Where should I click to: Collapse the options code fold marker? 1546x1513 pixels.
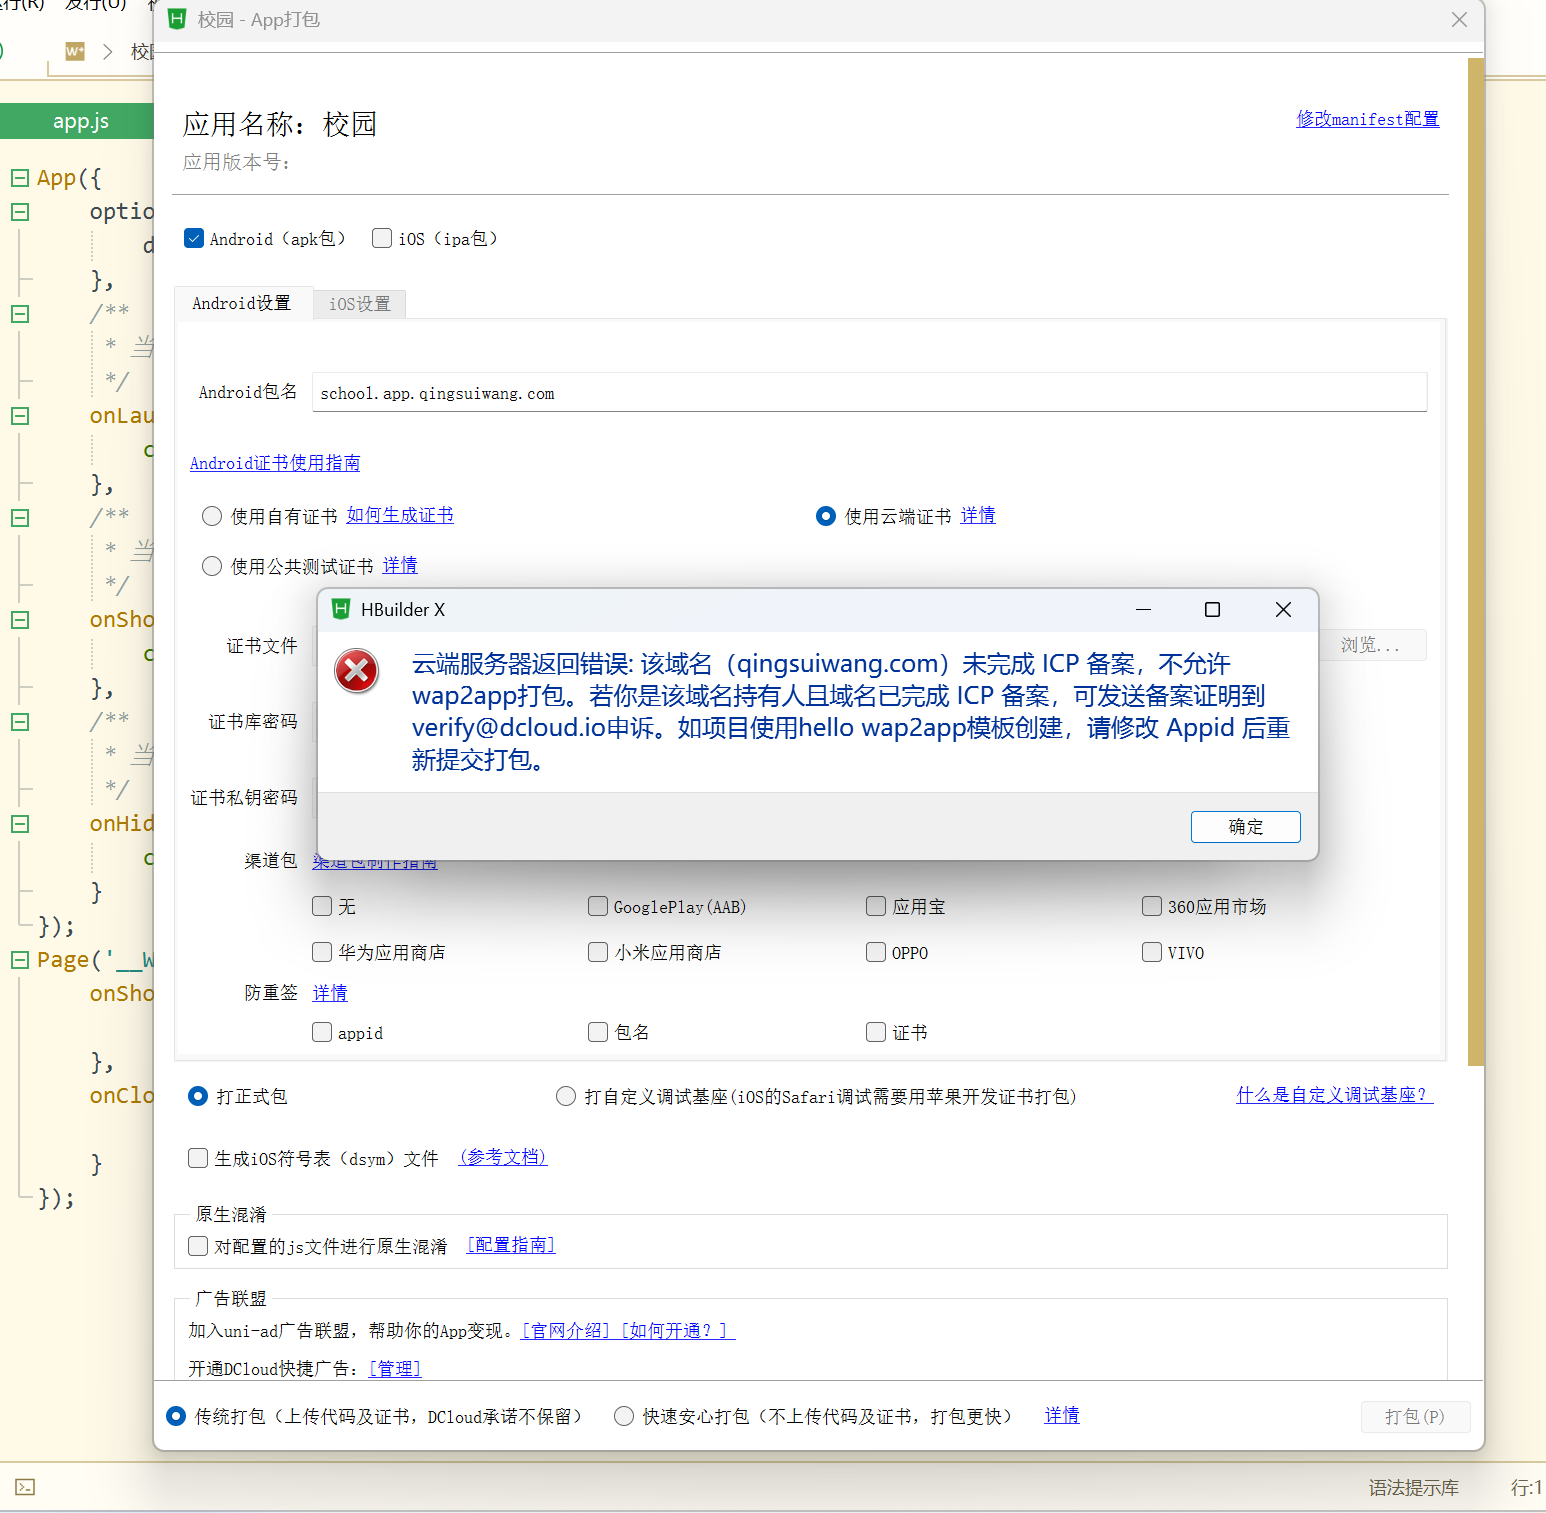click(x=20, y=212)
